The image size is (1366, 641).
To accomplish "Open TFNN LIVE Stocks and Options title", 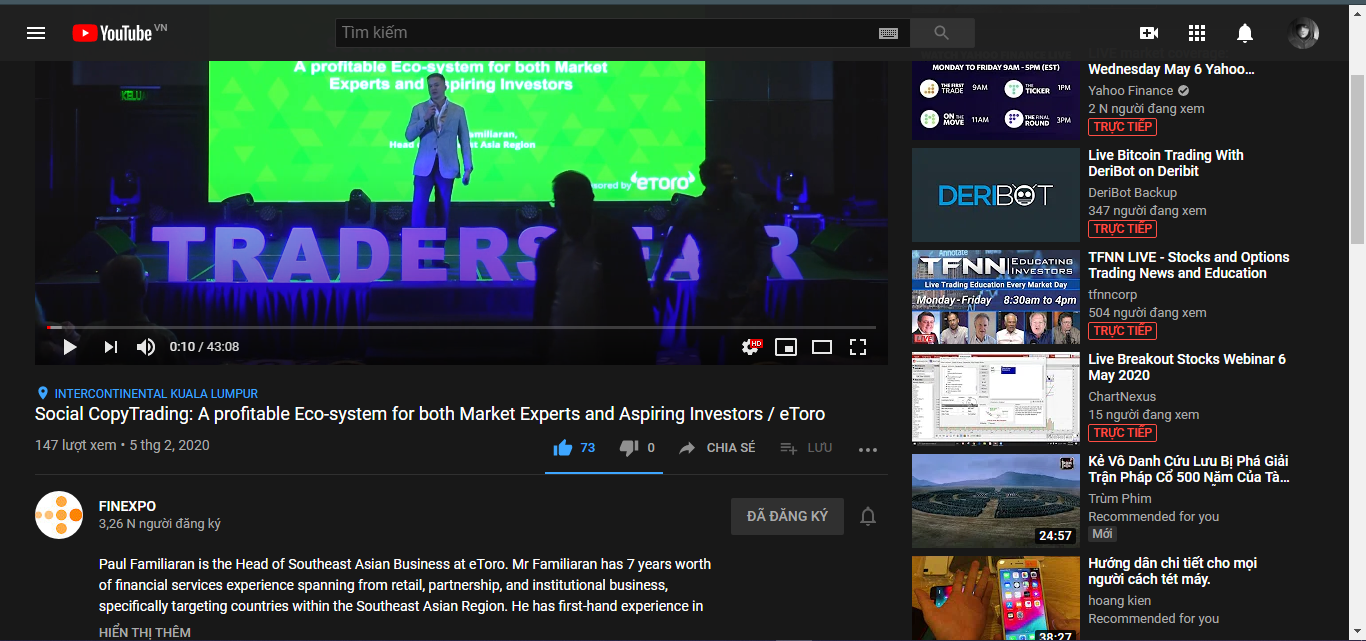I will (1189, 265).
